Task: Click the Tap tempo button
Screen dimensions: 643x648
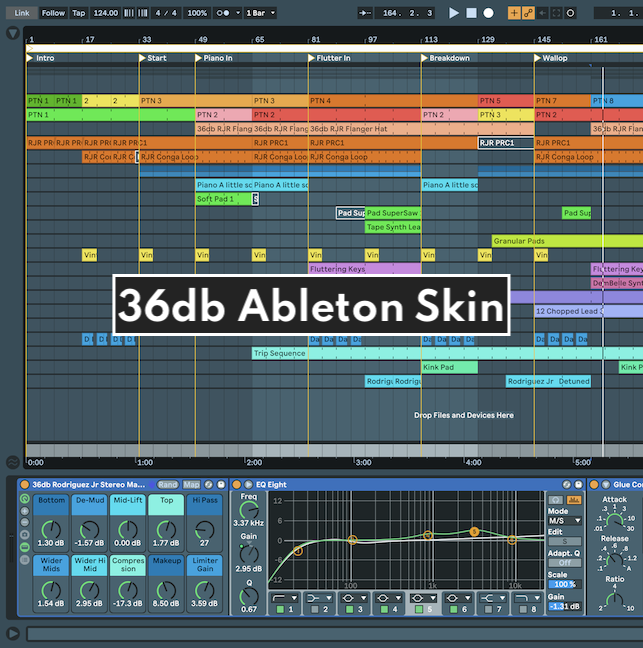Action: pos(79,13)
